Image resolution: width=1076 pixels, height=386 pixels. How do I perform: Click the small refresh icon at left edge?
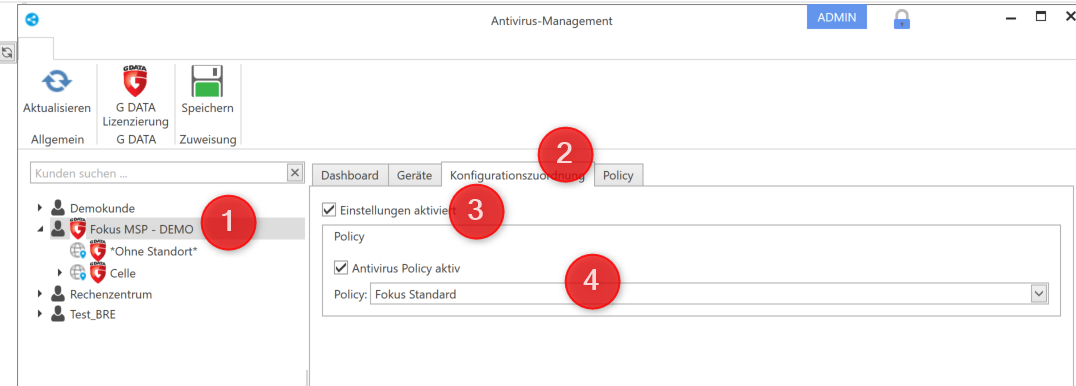pos(8,52)
